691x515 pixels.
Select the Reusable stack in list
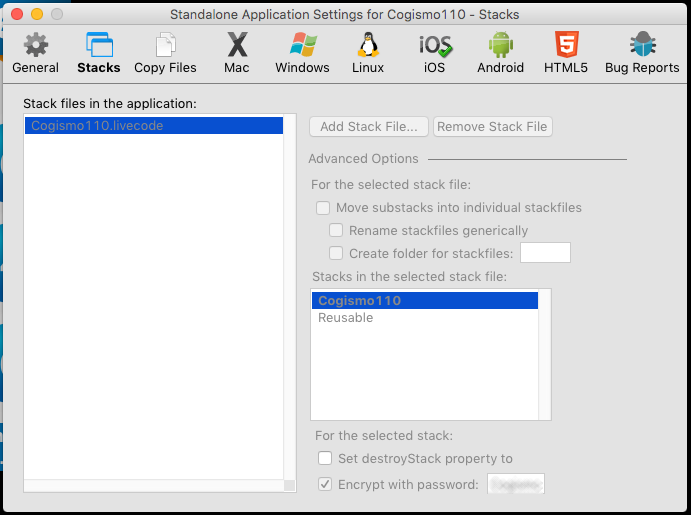click(346, 318)
